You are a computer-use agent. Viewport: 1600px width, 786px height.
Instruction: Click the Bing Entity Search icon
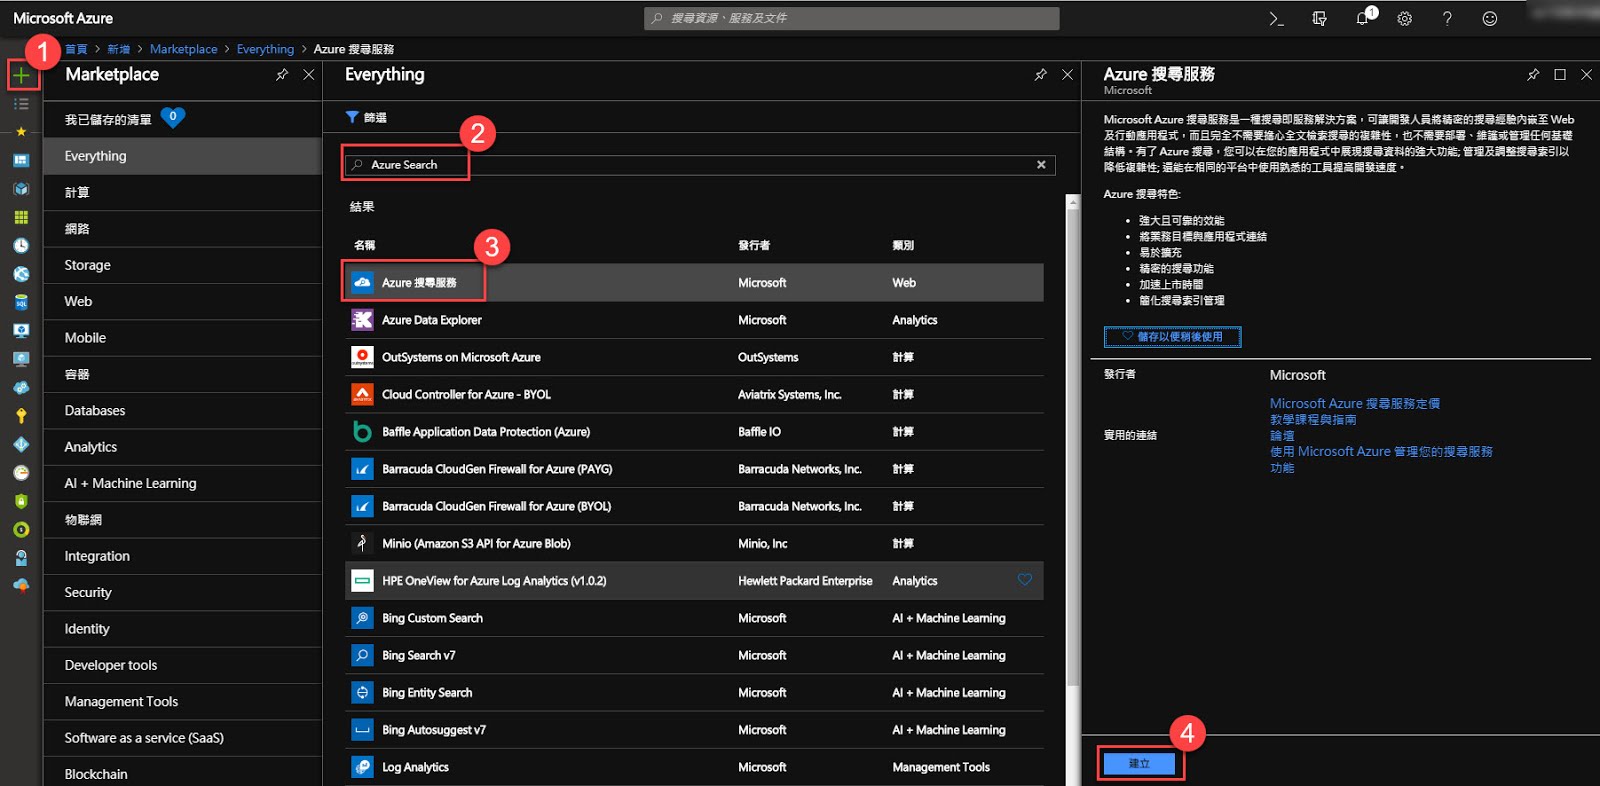pos(362,693)
